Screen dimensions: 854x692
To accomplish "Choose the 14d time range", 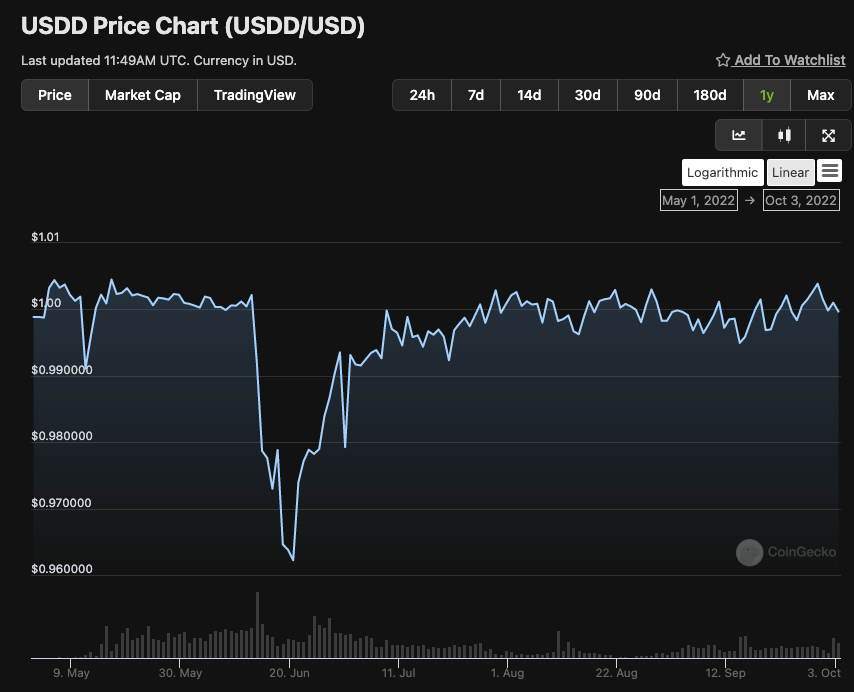I will click(x=529, y=95).
